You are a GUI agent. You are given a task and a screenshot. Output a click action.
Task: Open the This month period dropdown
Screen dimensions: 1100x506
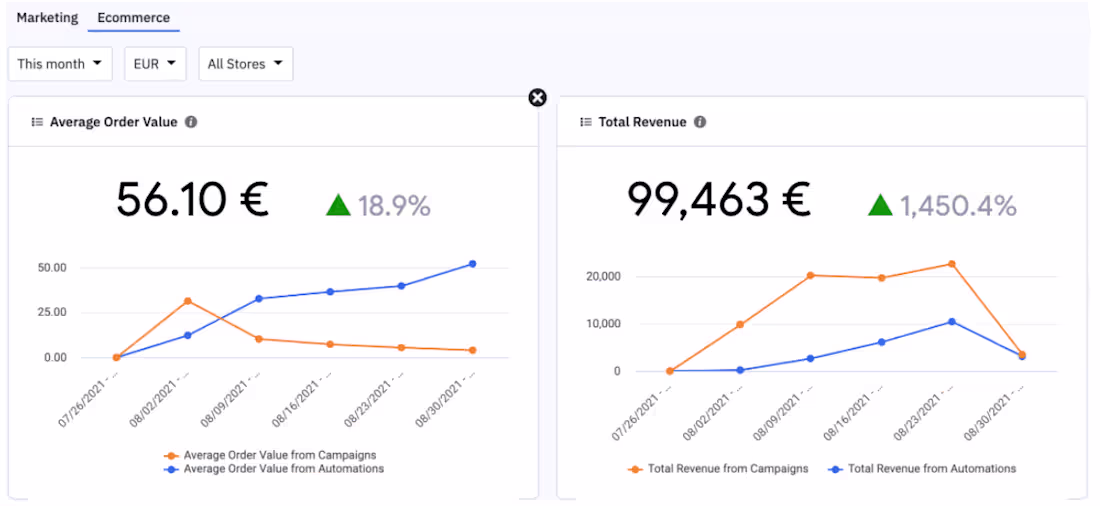(x=60, y=64)
